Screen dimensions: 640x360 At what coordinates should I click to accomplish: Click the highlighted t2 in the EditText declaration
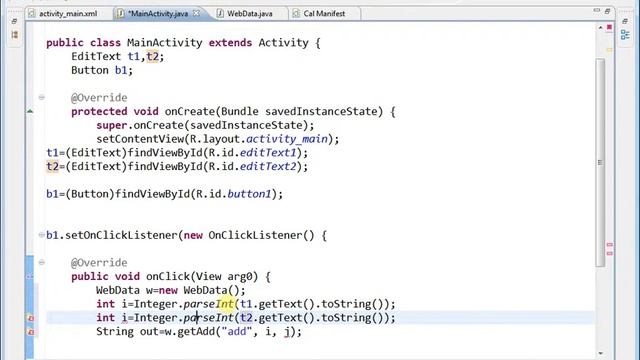click(x=152, y=56)
